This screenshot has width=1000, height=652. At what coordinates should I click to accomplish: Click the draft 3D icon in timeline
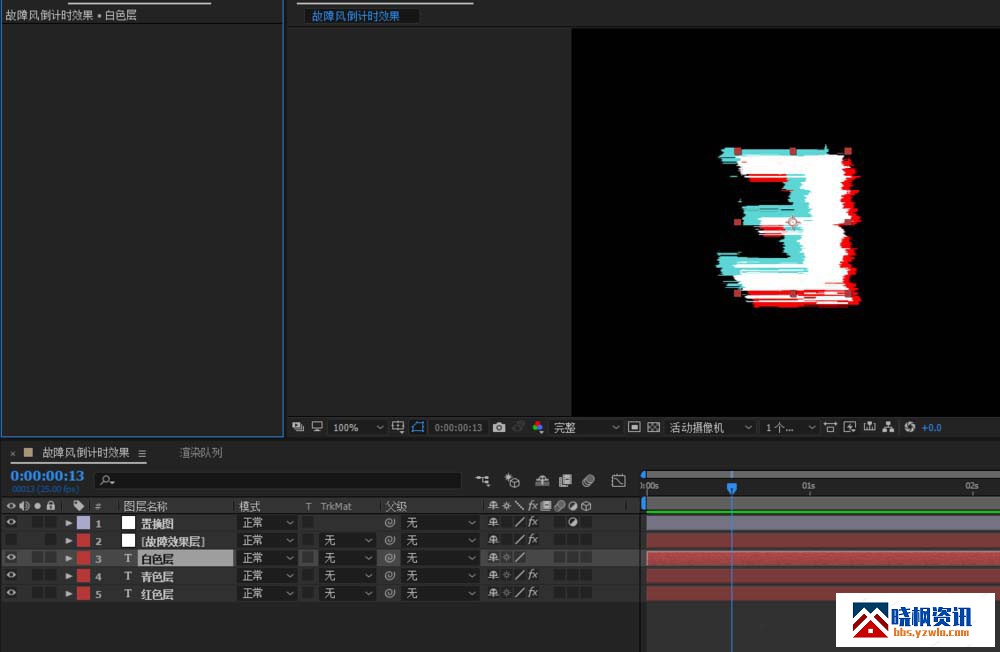(512, 480)
